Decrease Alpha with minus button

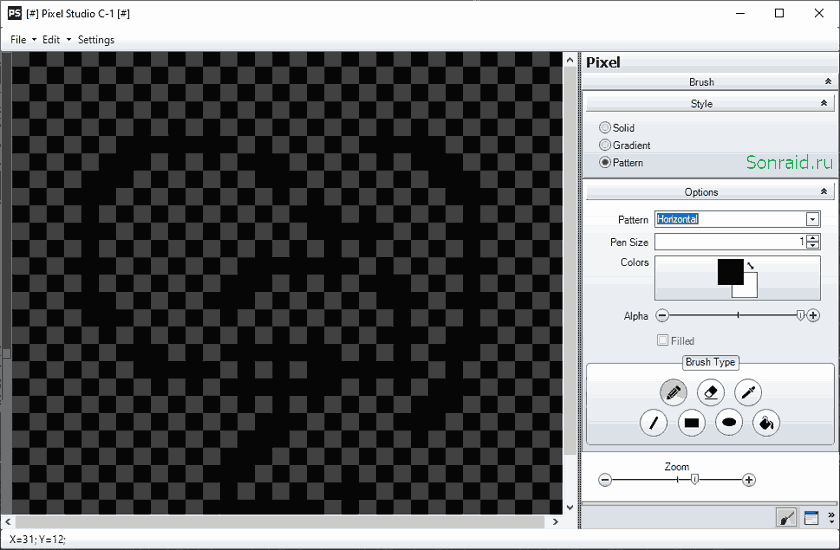(x=662, y=315)
